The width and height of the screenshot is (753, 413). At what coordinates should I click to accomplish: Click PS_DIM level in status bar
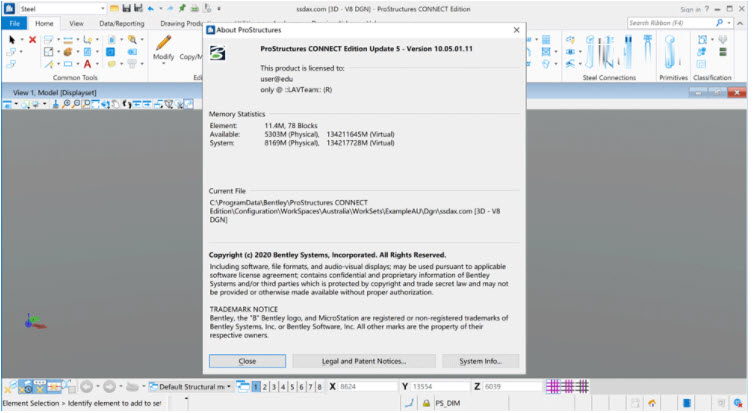pyautogui.click(x=448, y=403)
